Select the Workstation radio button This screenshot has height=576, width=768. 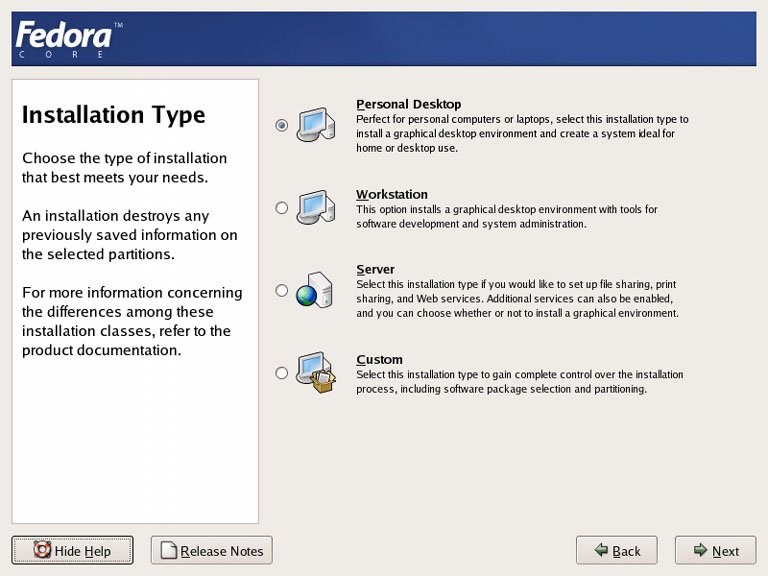pyautogui.click(x=282, y=208)
